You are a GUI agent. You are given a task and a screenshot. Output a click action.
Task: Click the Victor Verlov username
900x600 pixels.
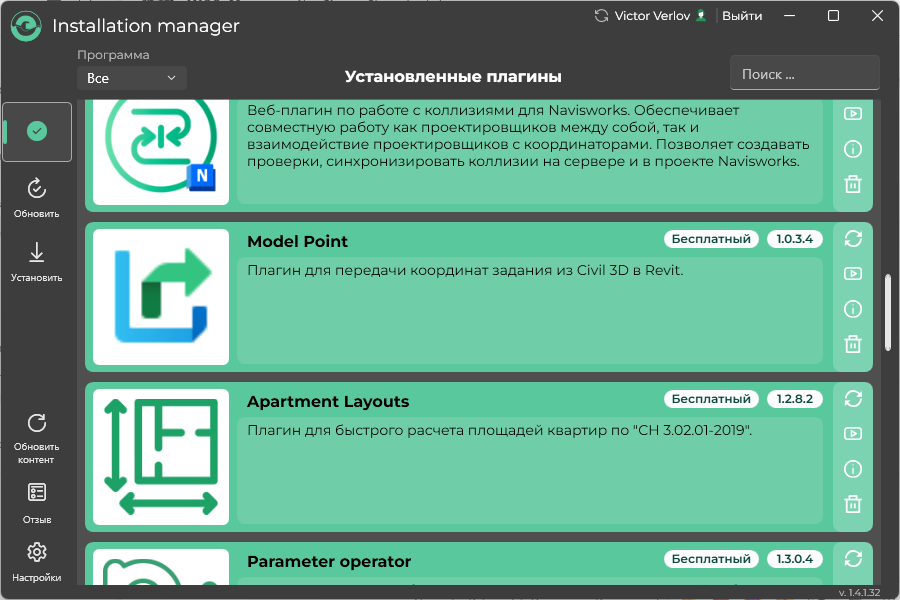point(652,16)
